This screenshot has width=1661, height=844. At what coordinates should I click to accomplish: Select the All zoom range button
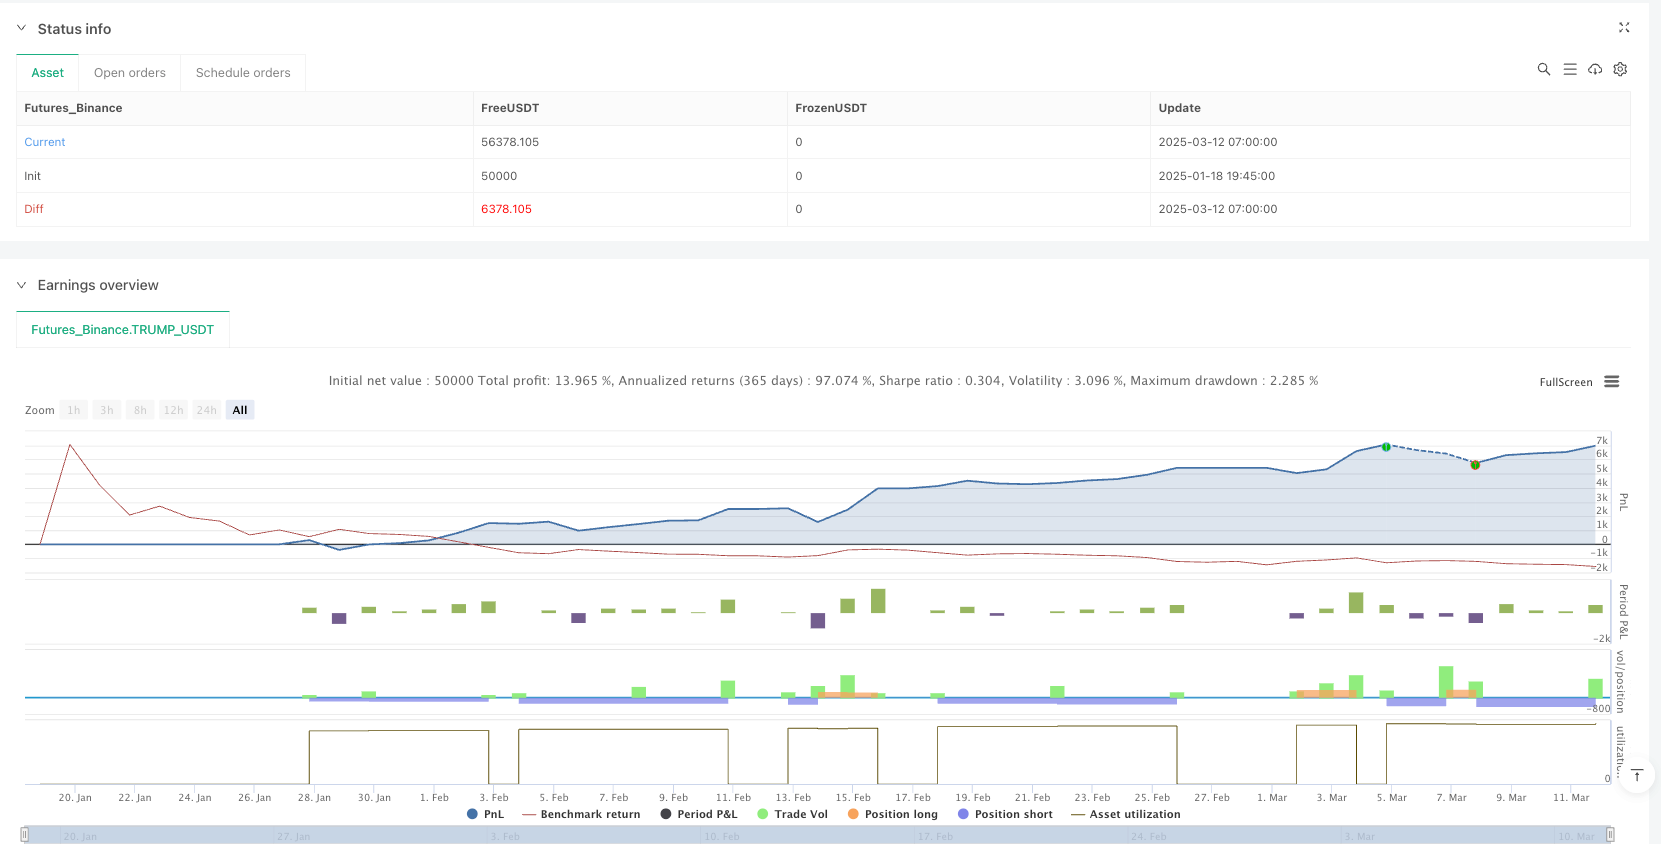click(240, 410)
